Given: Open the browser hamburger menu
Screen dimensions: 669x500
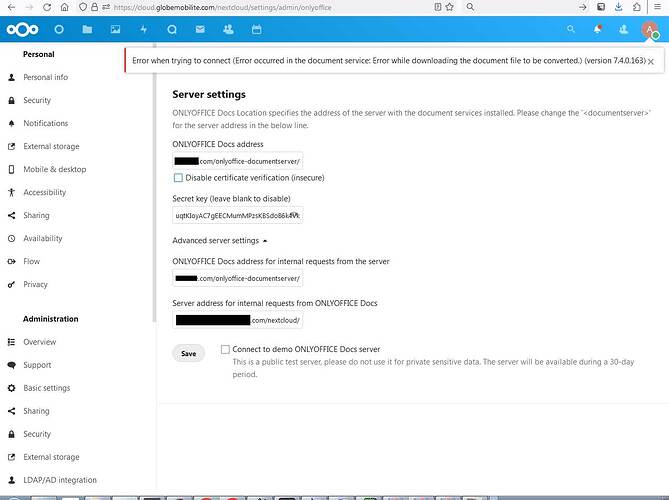Looking at the screenshot, I should pos(657,7).
